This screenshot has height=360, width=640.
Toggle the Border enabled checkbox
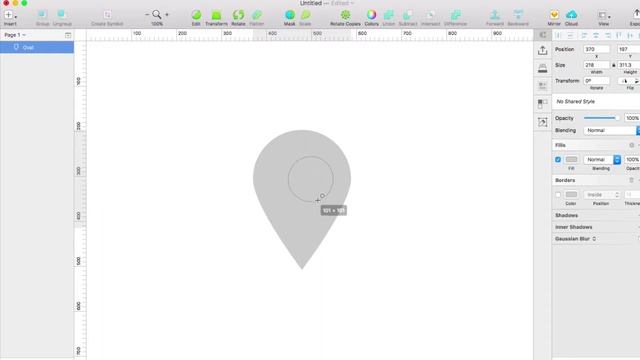coord(558,195)
